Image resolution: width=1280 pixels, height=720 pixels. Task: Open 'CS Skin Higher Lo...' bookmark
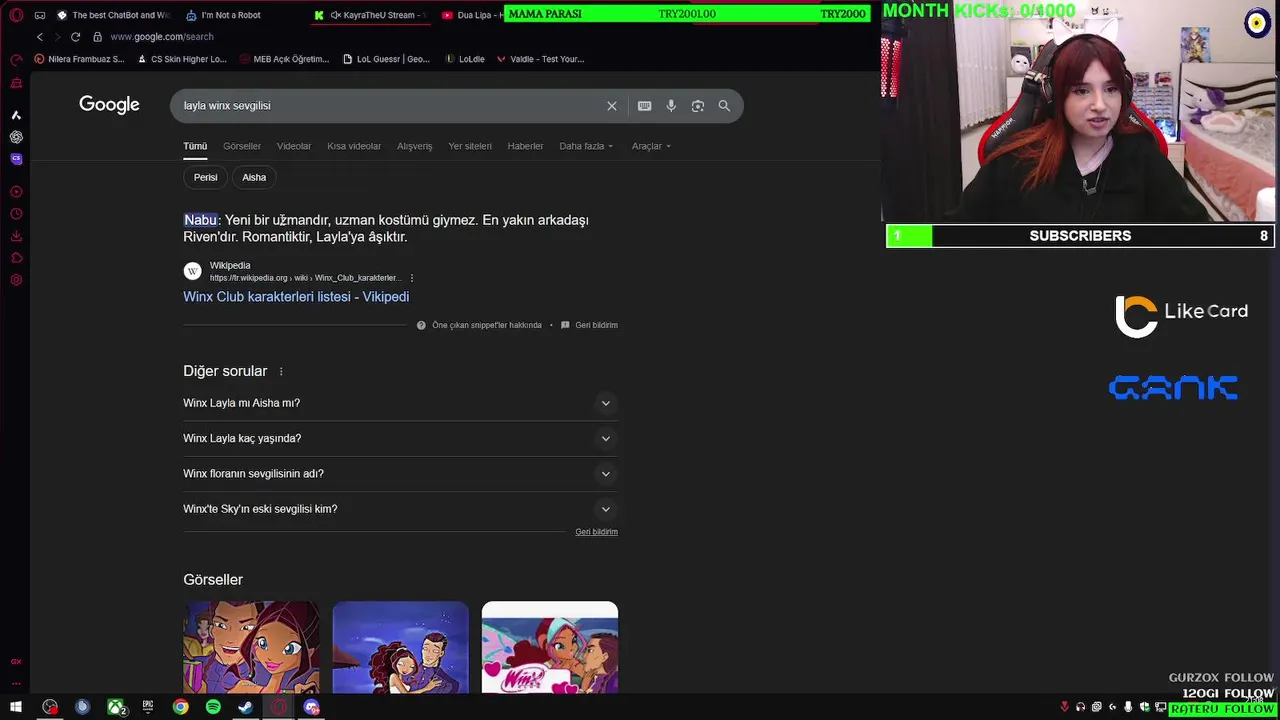(182, 59)
